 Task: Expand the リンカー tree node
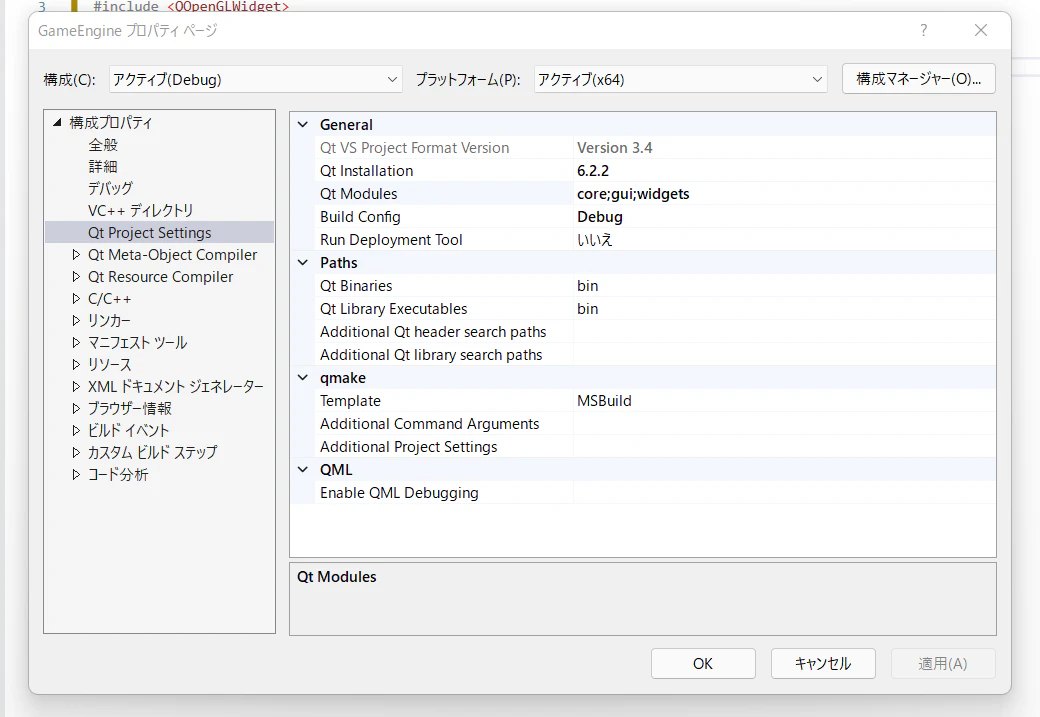tap(76, 320)
